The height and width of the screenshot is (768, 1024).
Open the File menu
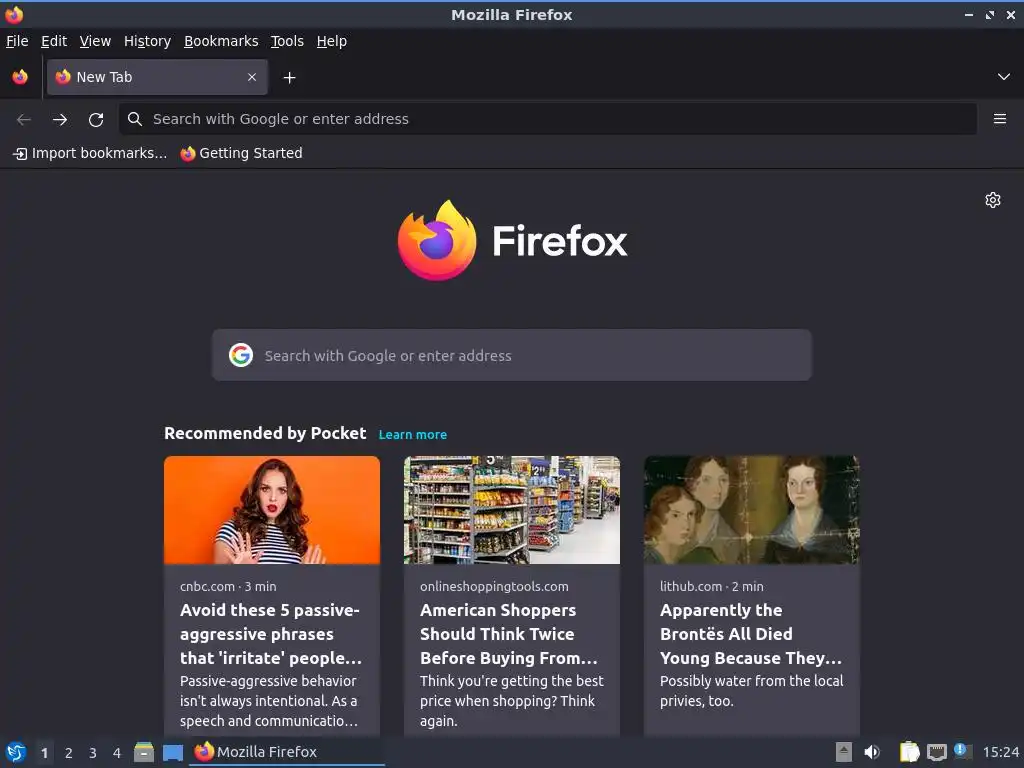pos(17,41)
